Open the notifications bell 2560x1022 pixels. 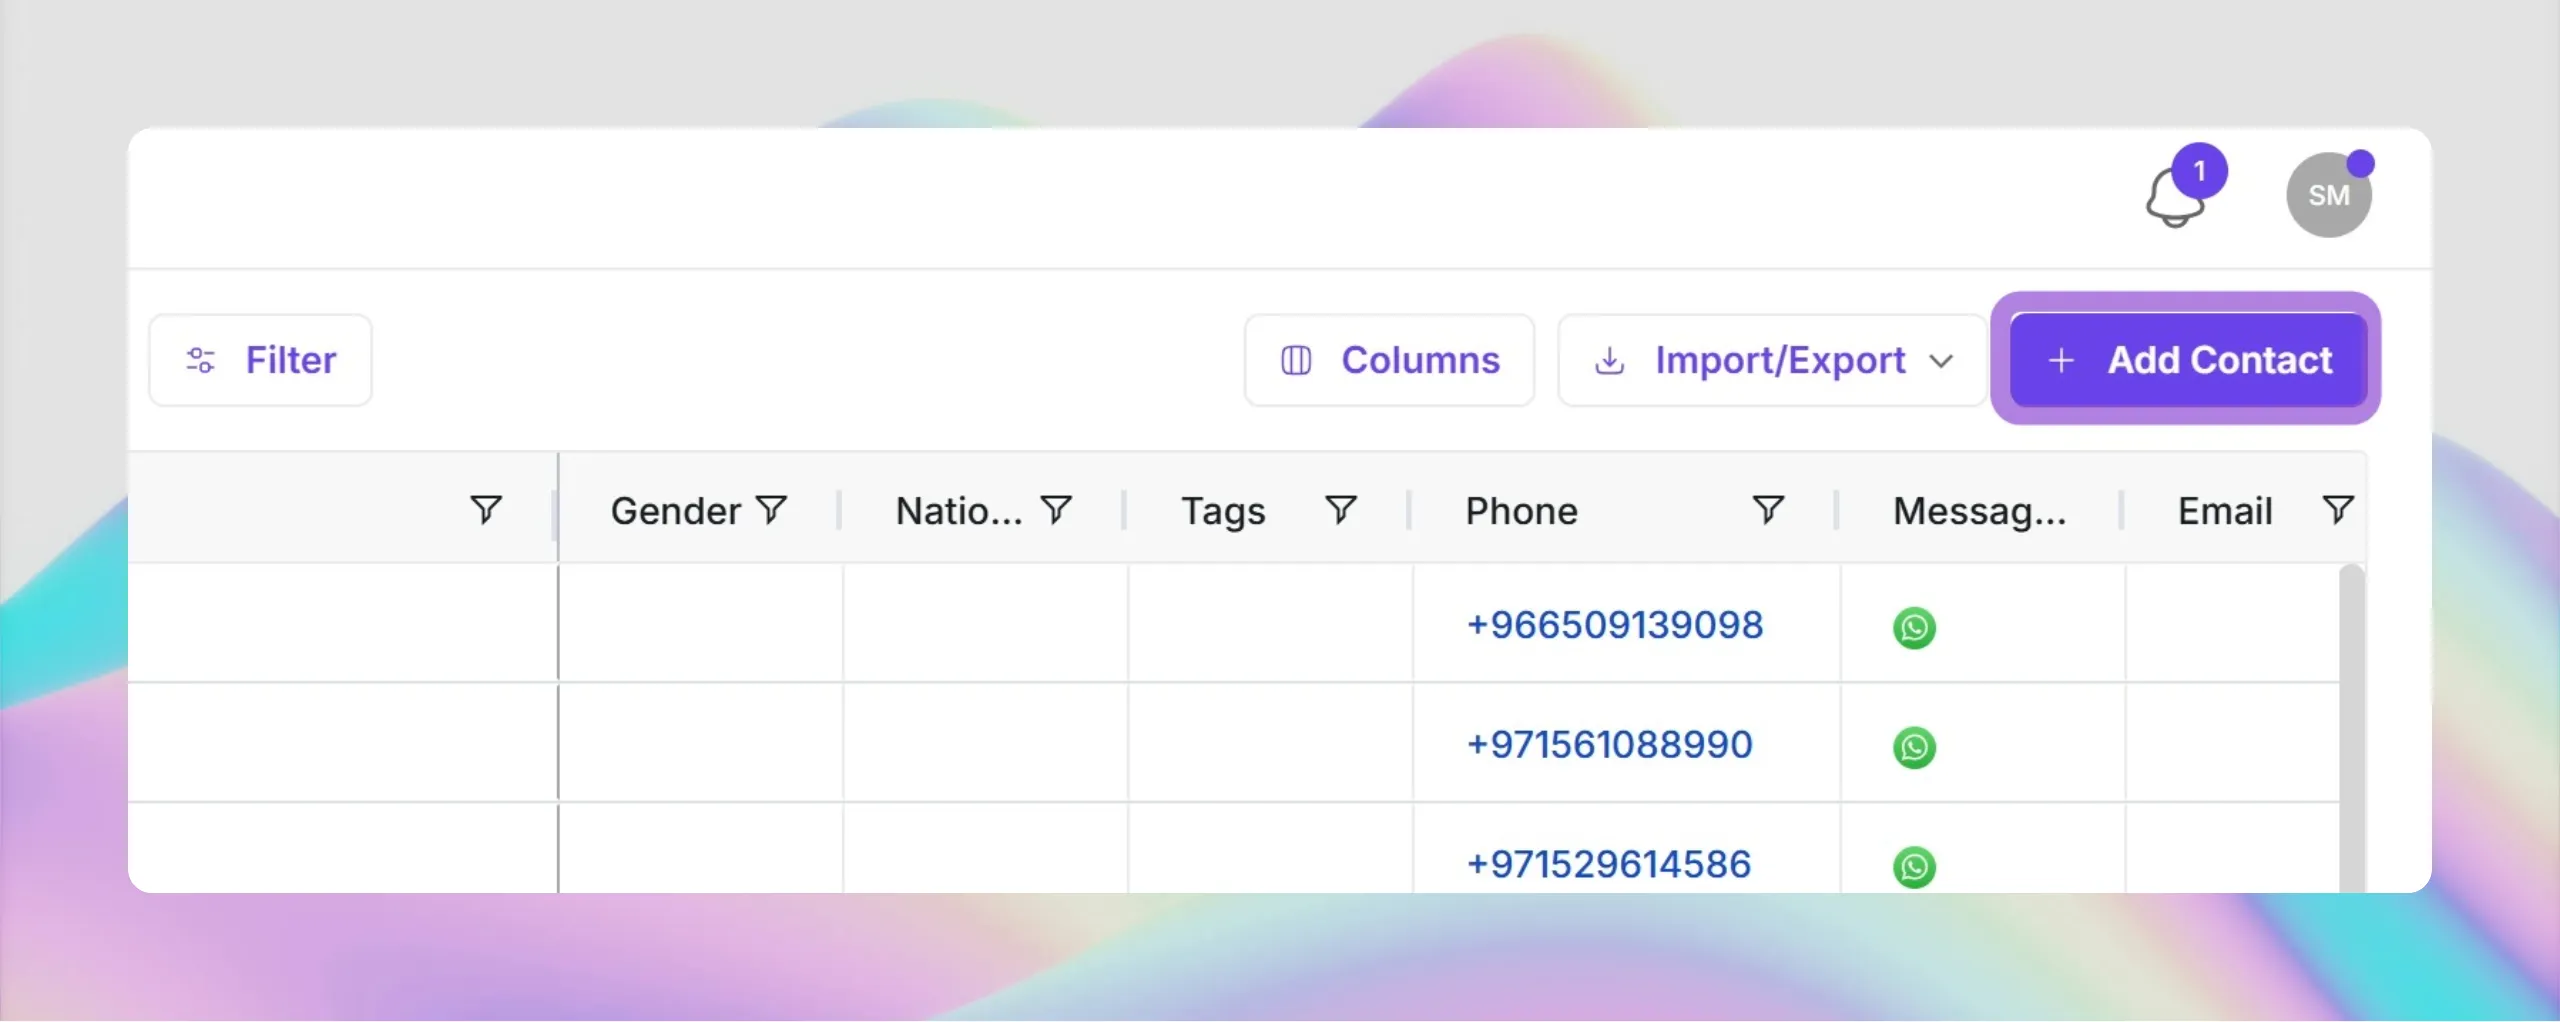(x=2176, y=197)
